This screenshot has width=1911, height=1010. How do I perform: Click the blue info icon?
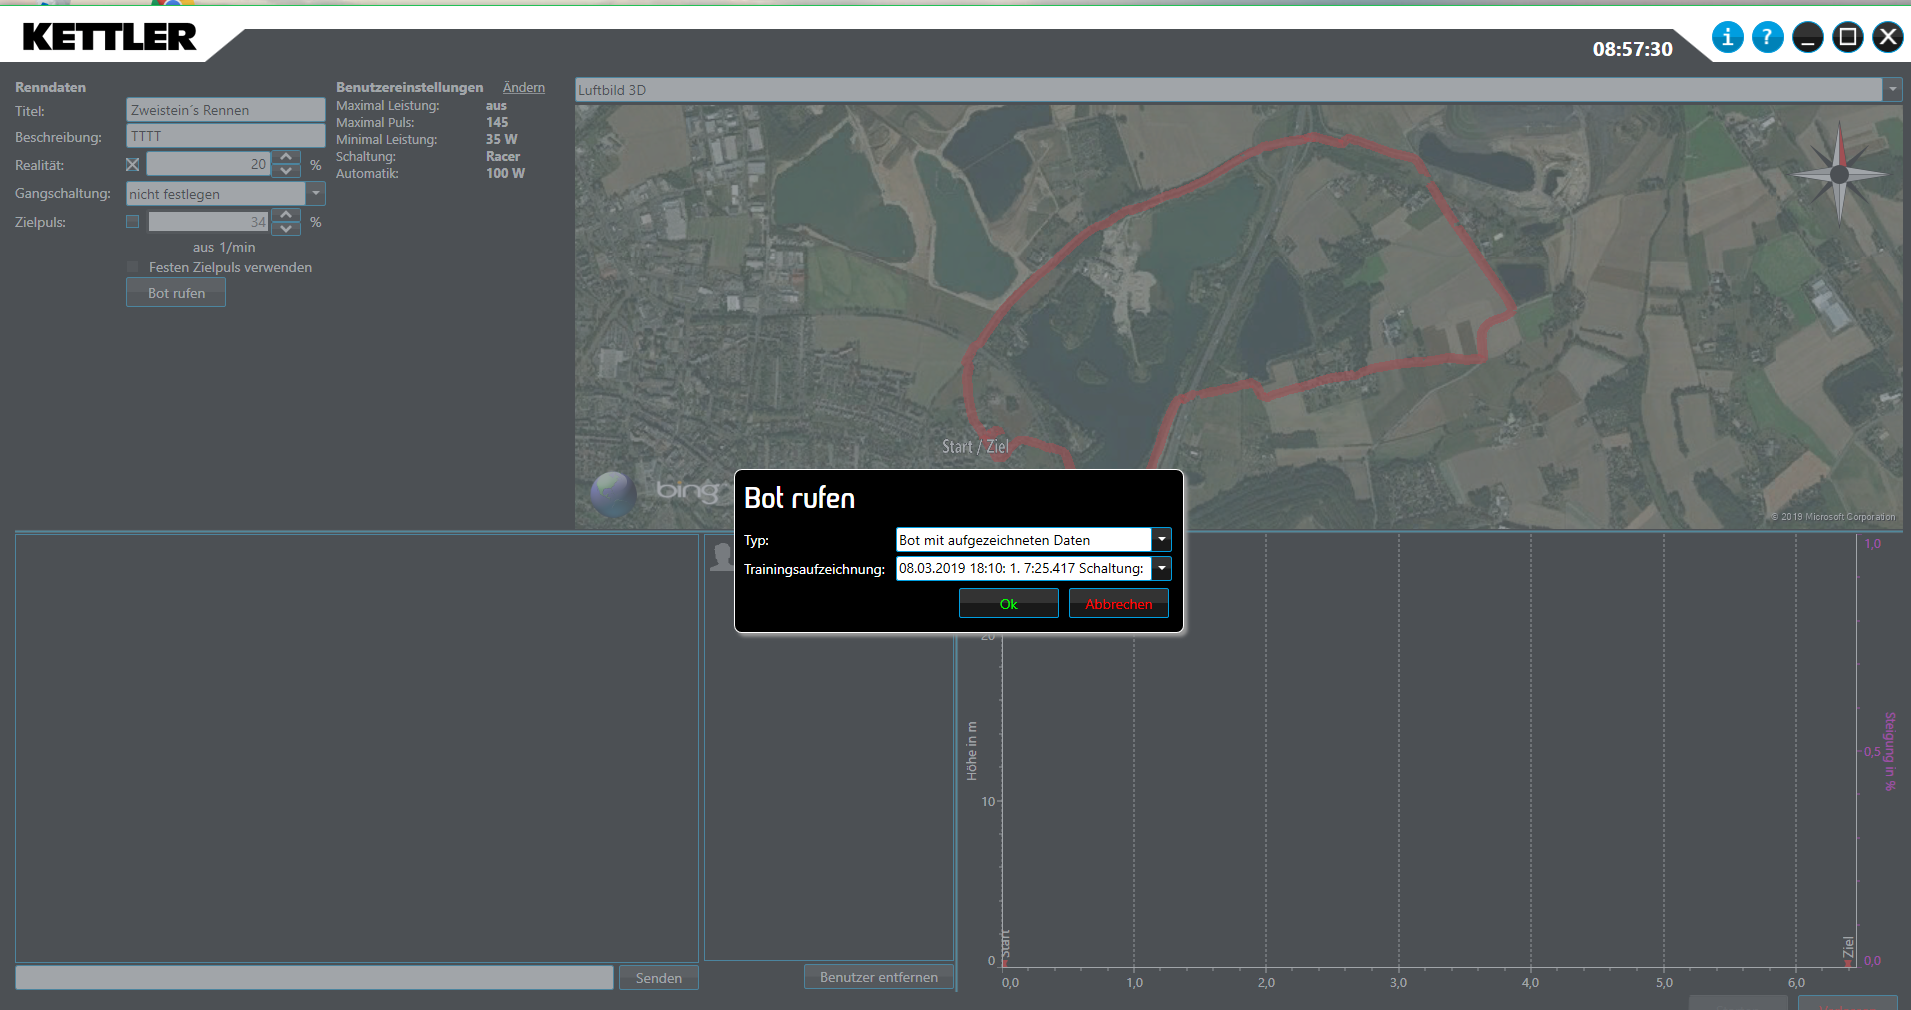pos(1727,38)
